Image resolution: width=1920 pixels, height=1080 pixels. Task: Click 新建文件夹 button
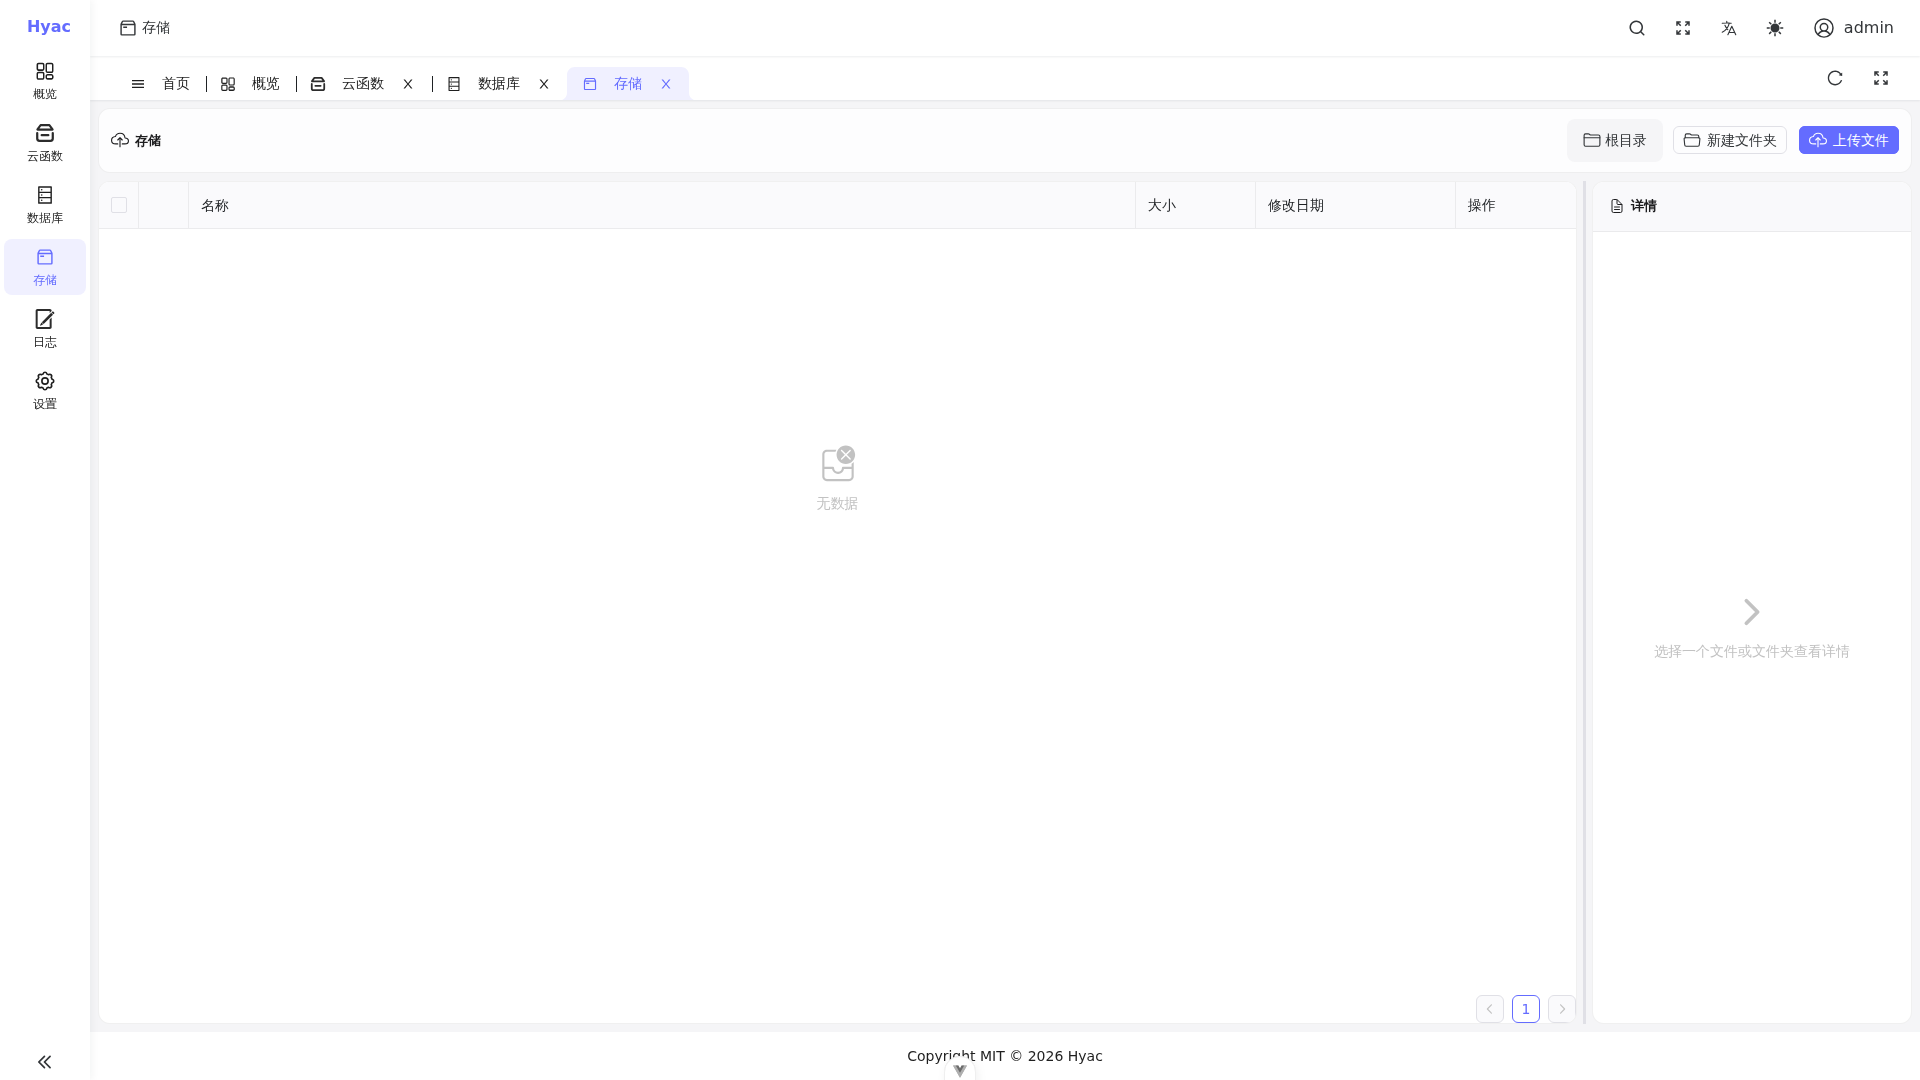pos(1730,140)
